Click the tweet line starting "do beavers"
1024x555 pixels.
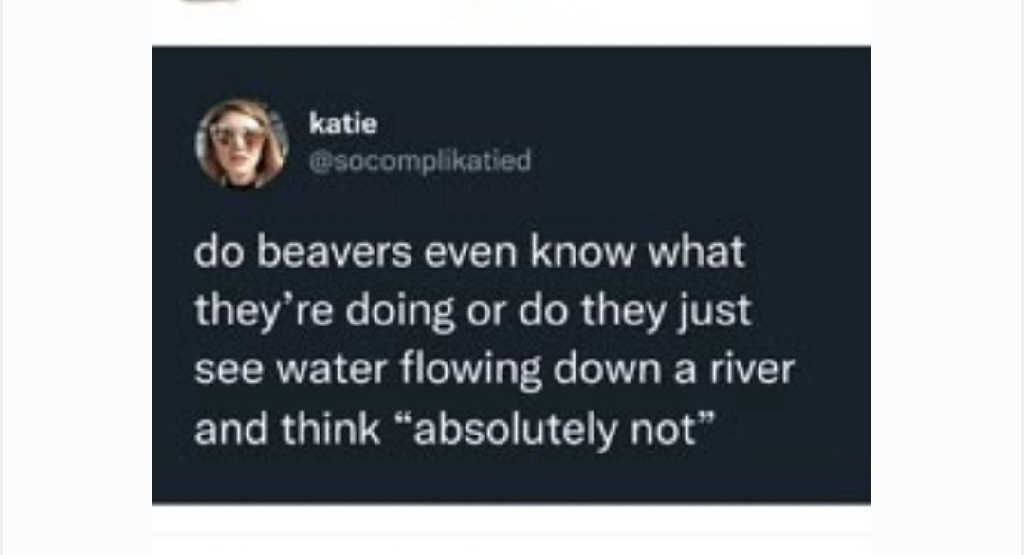[x=469, y=252]
